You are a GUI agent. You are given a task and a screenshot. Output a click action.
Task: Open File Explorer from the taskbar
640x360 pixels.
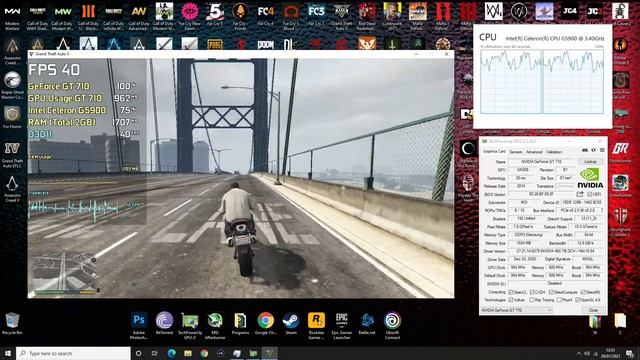(x=188, y=353)
